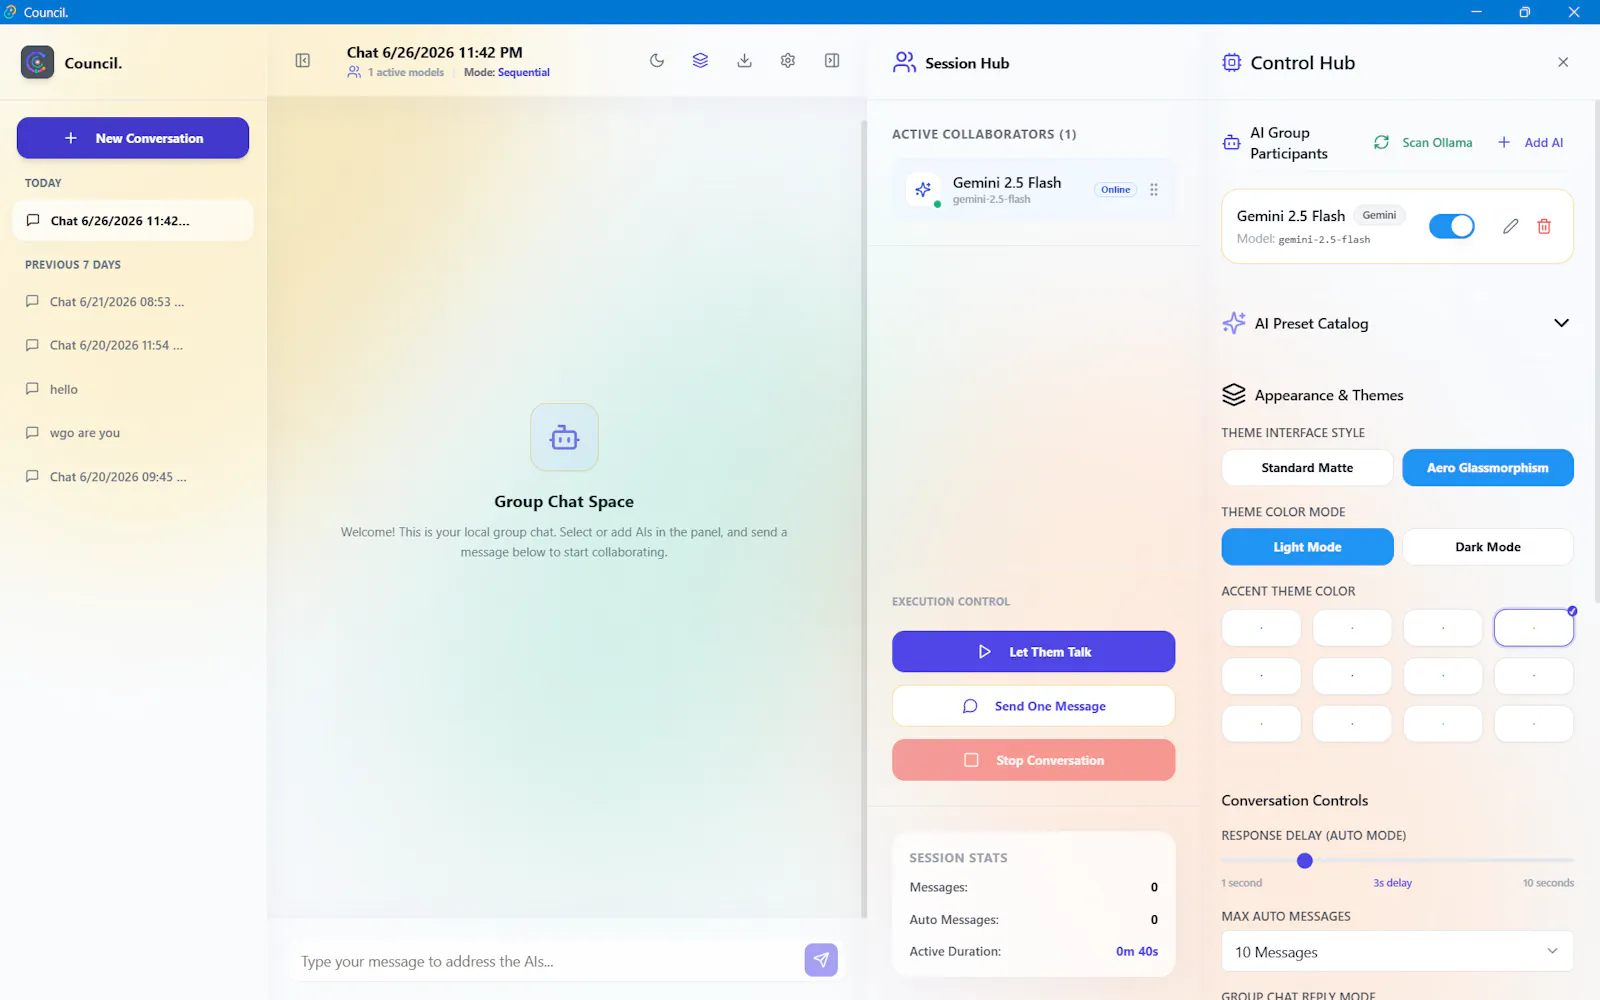Click chat icon beside 'hello' conversation
Screen dimensions: 1600x1000
(x=32, y=389)
